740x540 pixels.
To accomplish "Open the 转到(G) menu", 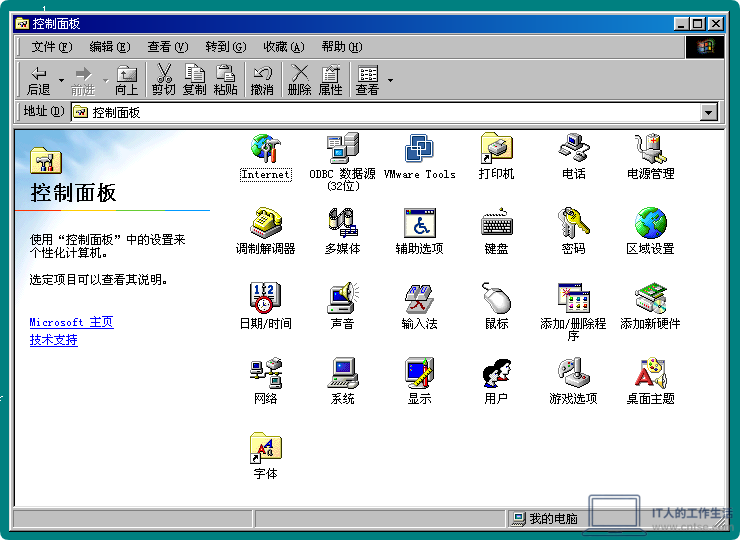I will 226,47.
